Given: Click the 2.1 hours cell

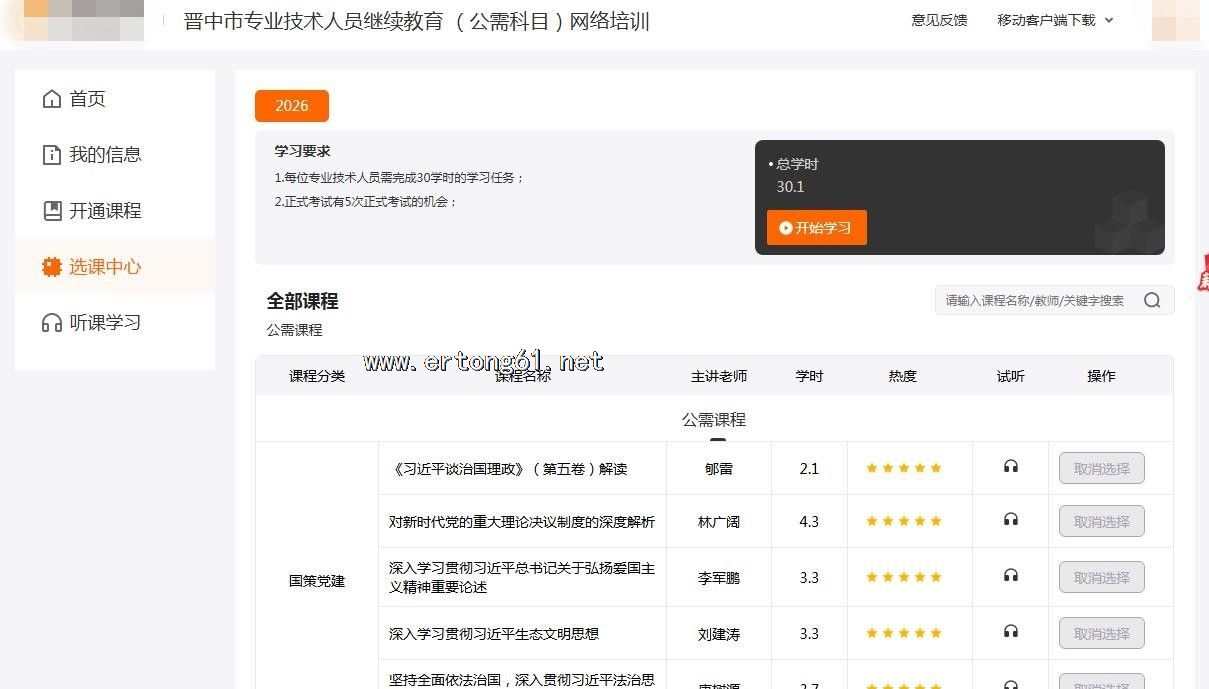Looking at the screenshot, I should (x=809, y=469).
